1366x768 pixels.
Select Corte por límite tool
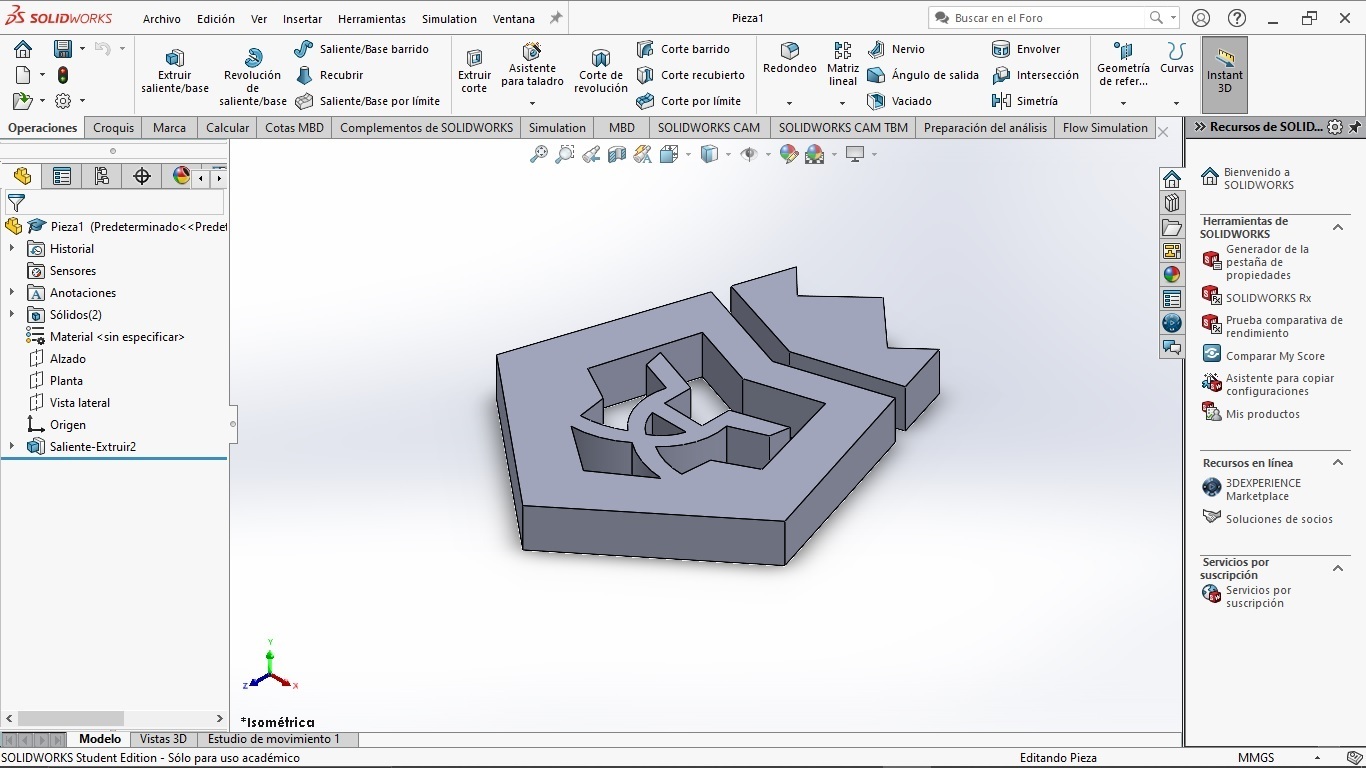pos(688,101)
